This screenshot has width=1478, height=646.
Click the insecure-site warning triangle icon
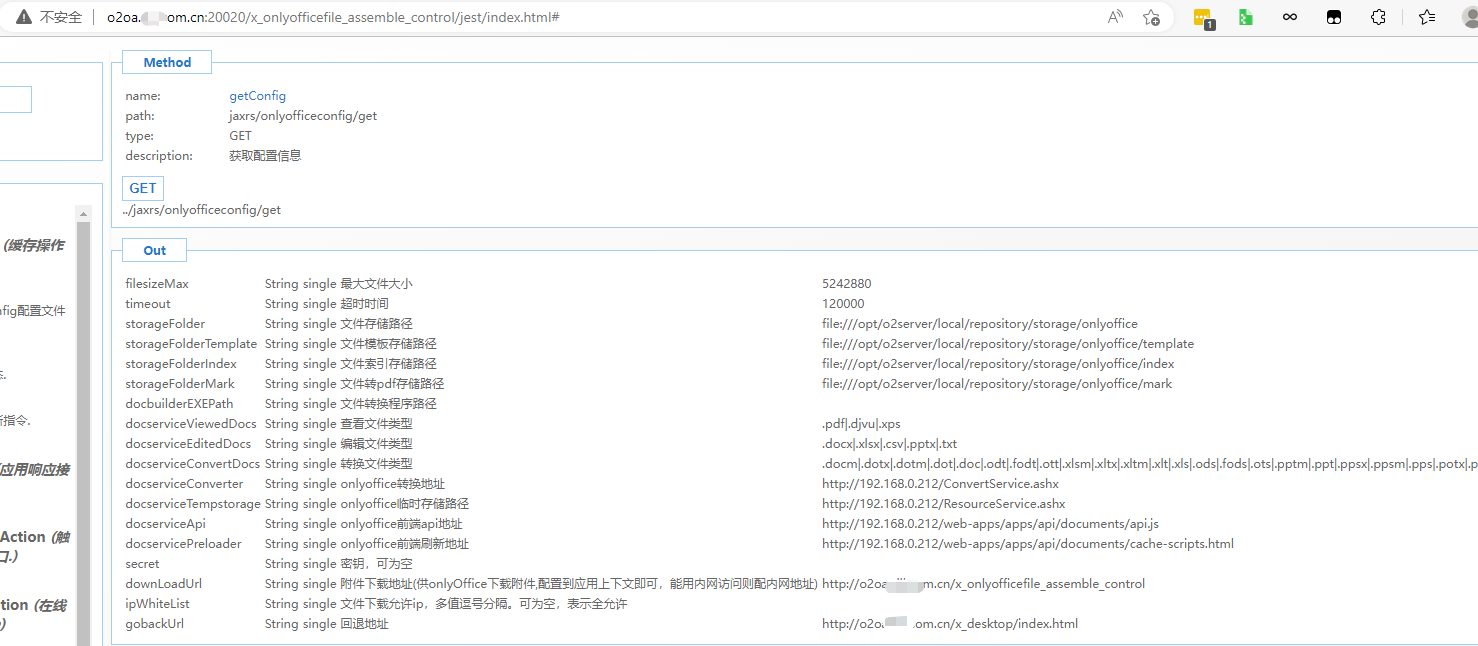(24, 17)
